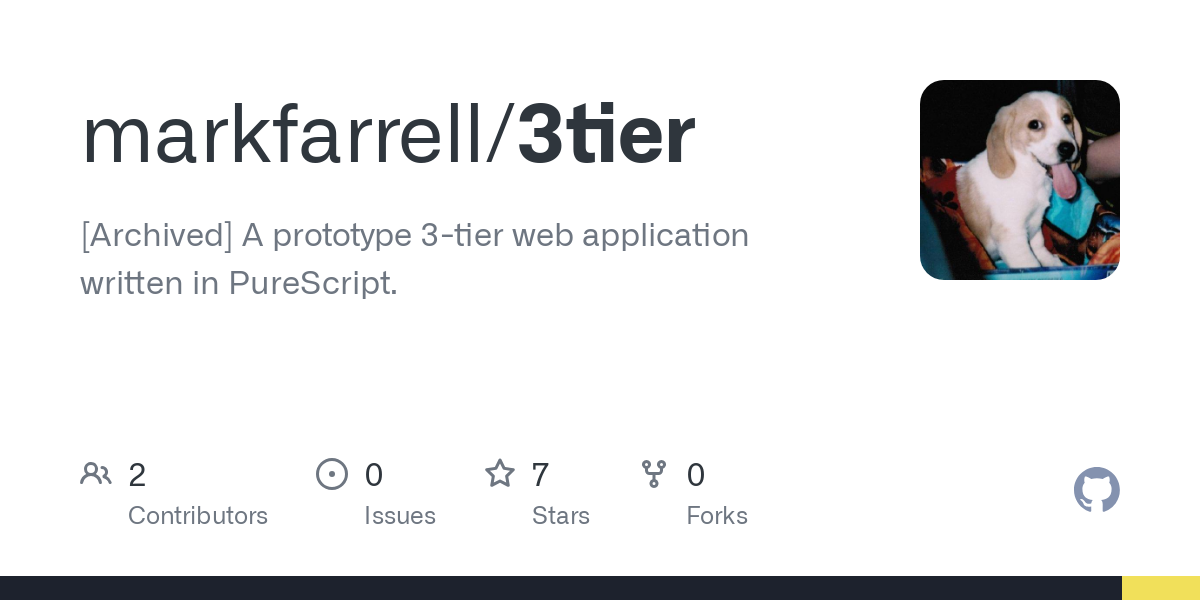Viewport: 1200px width, 600px height.
Task: Select the Contributors label text
Action: coord(198,516)
